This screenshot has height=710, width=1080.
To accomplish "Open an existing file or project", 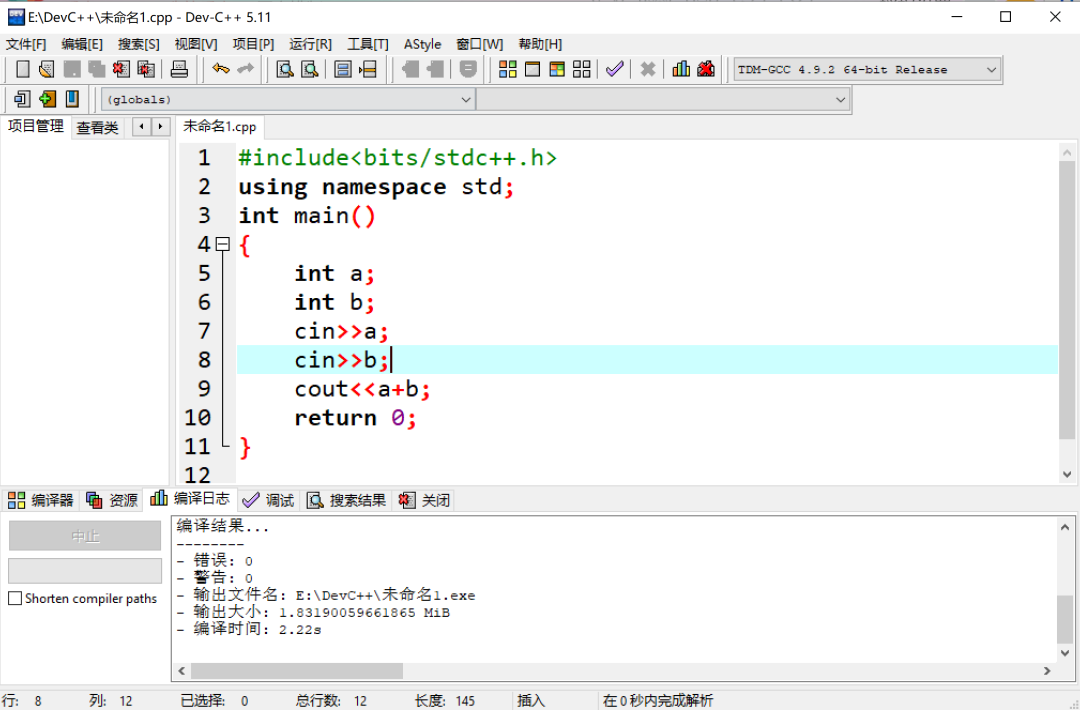I will [x=47, y=69].
